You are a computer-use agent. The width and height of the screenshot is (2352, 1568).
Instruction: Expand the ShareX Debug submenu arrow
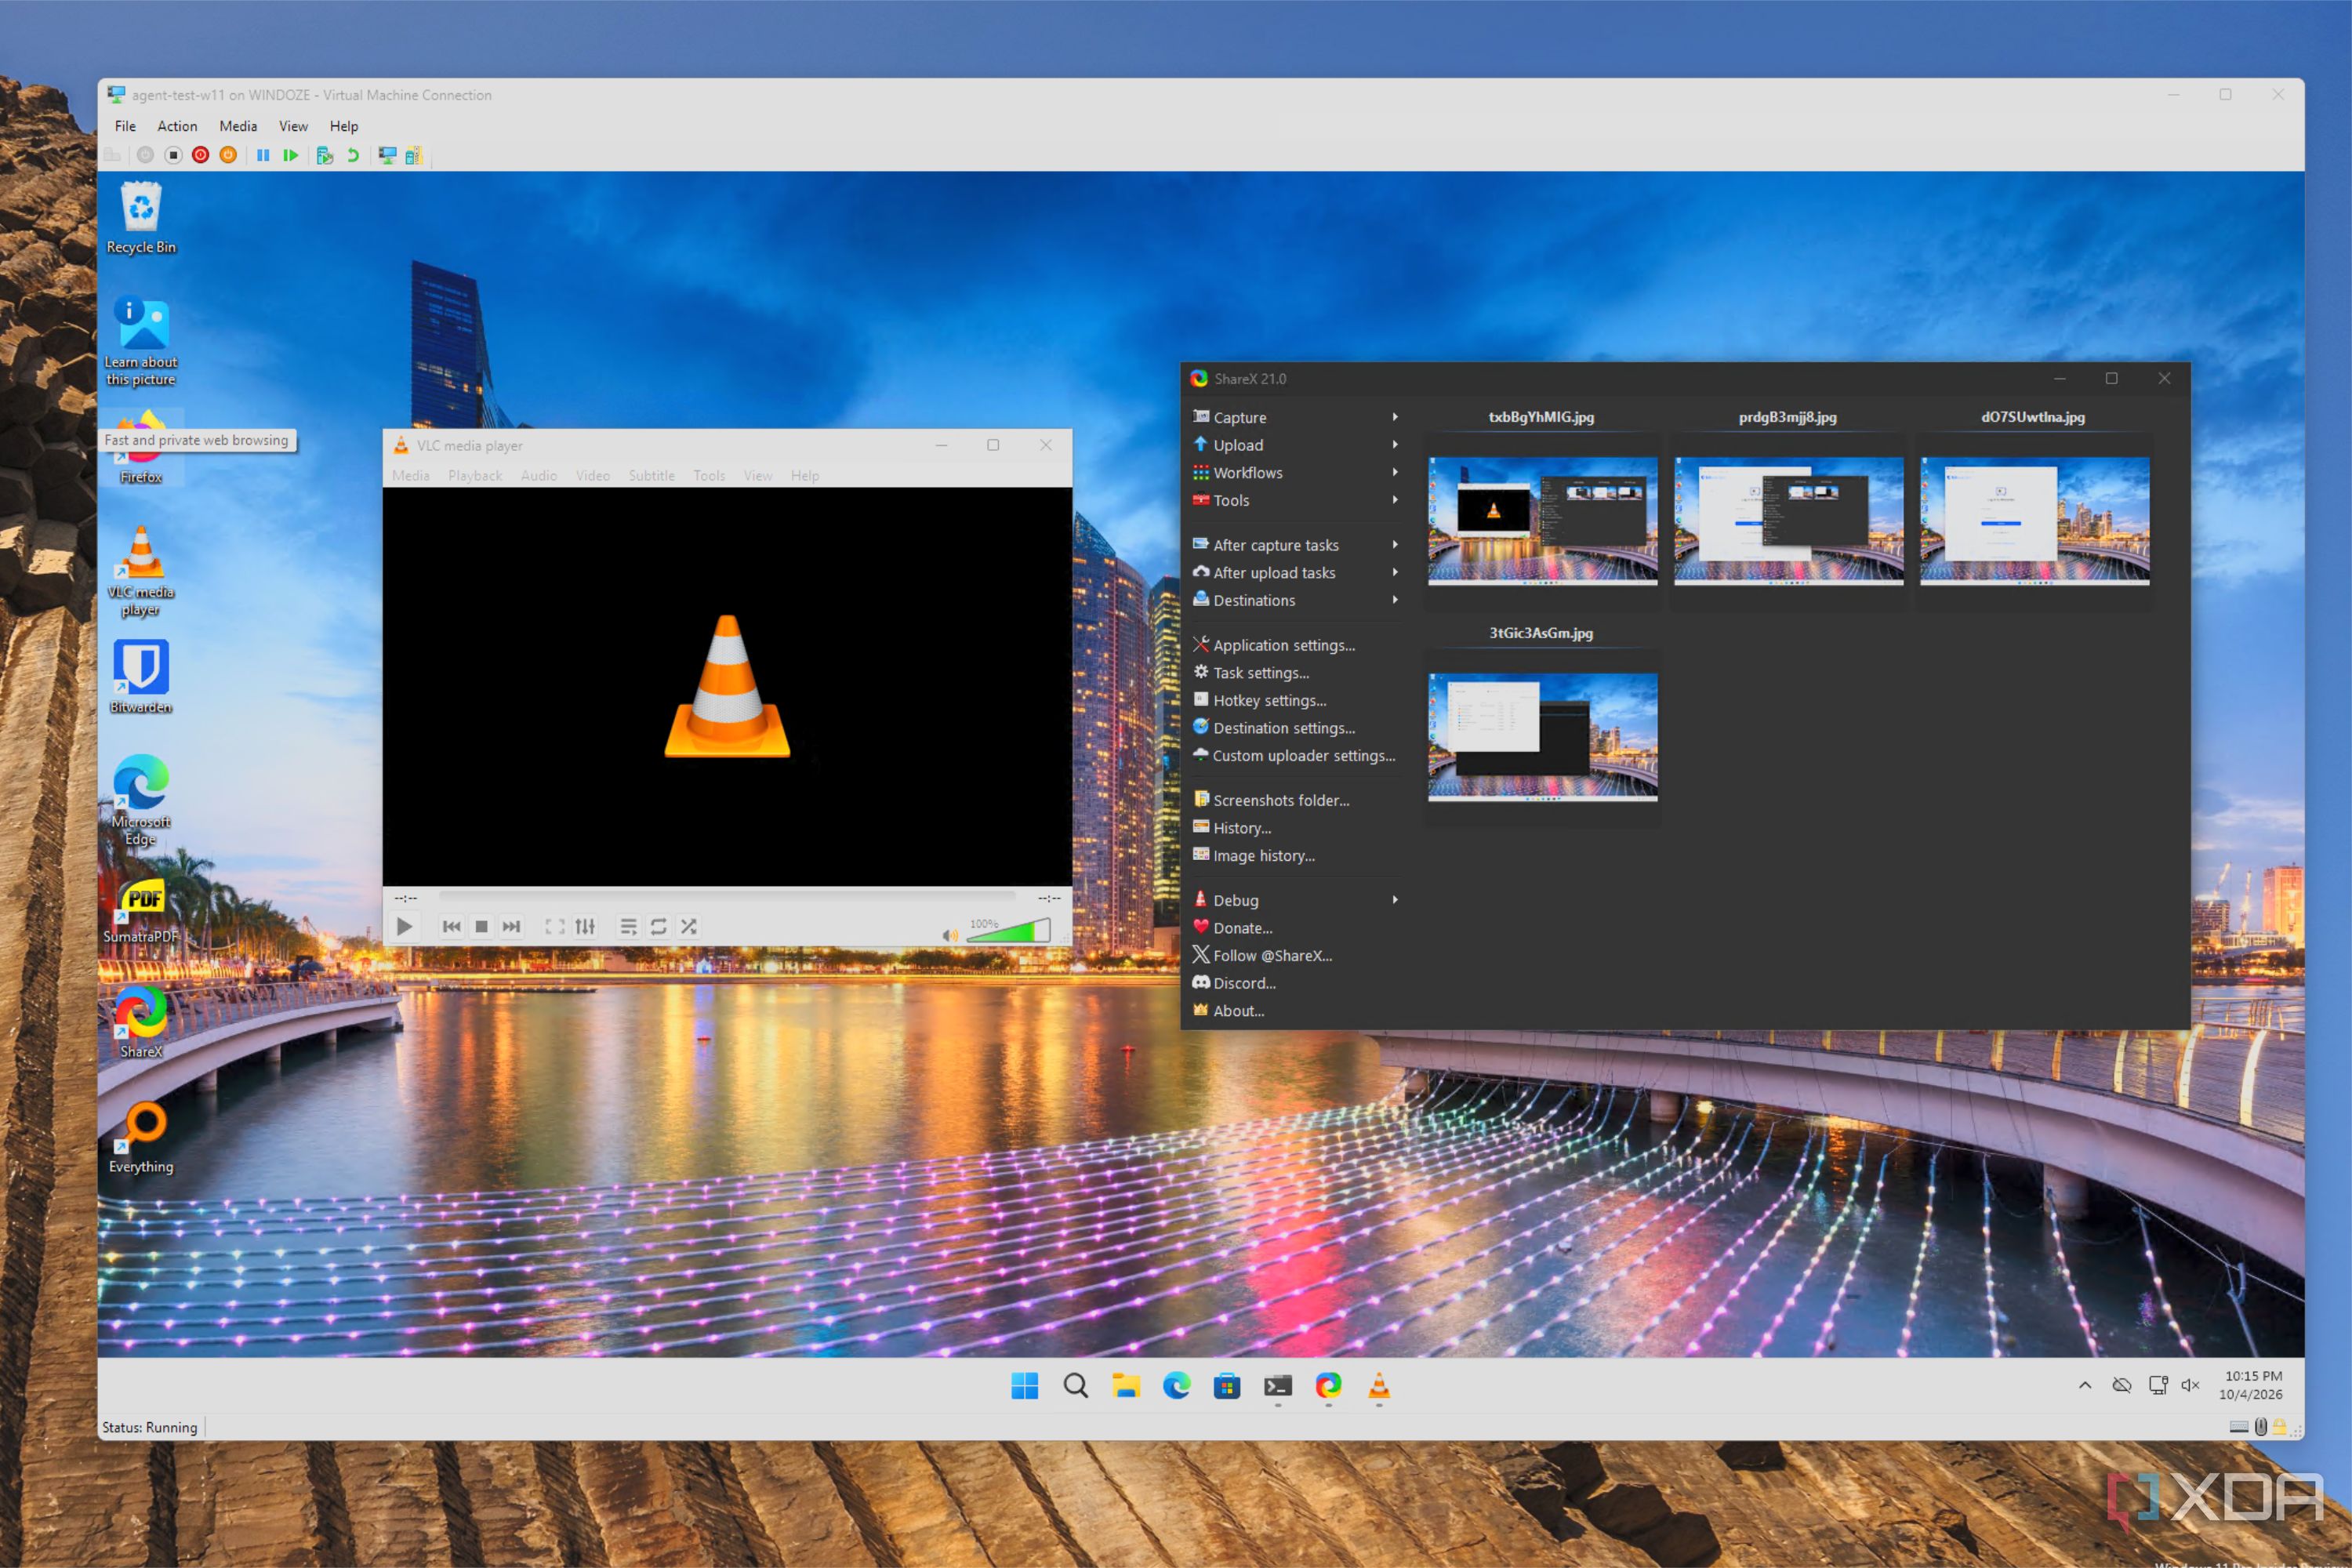1395,900
